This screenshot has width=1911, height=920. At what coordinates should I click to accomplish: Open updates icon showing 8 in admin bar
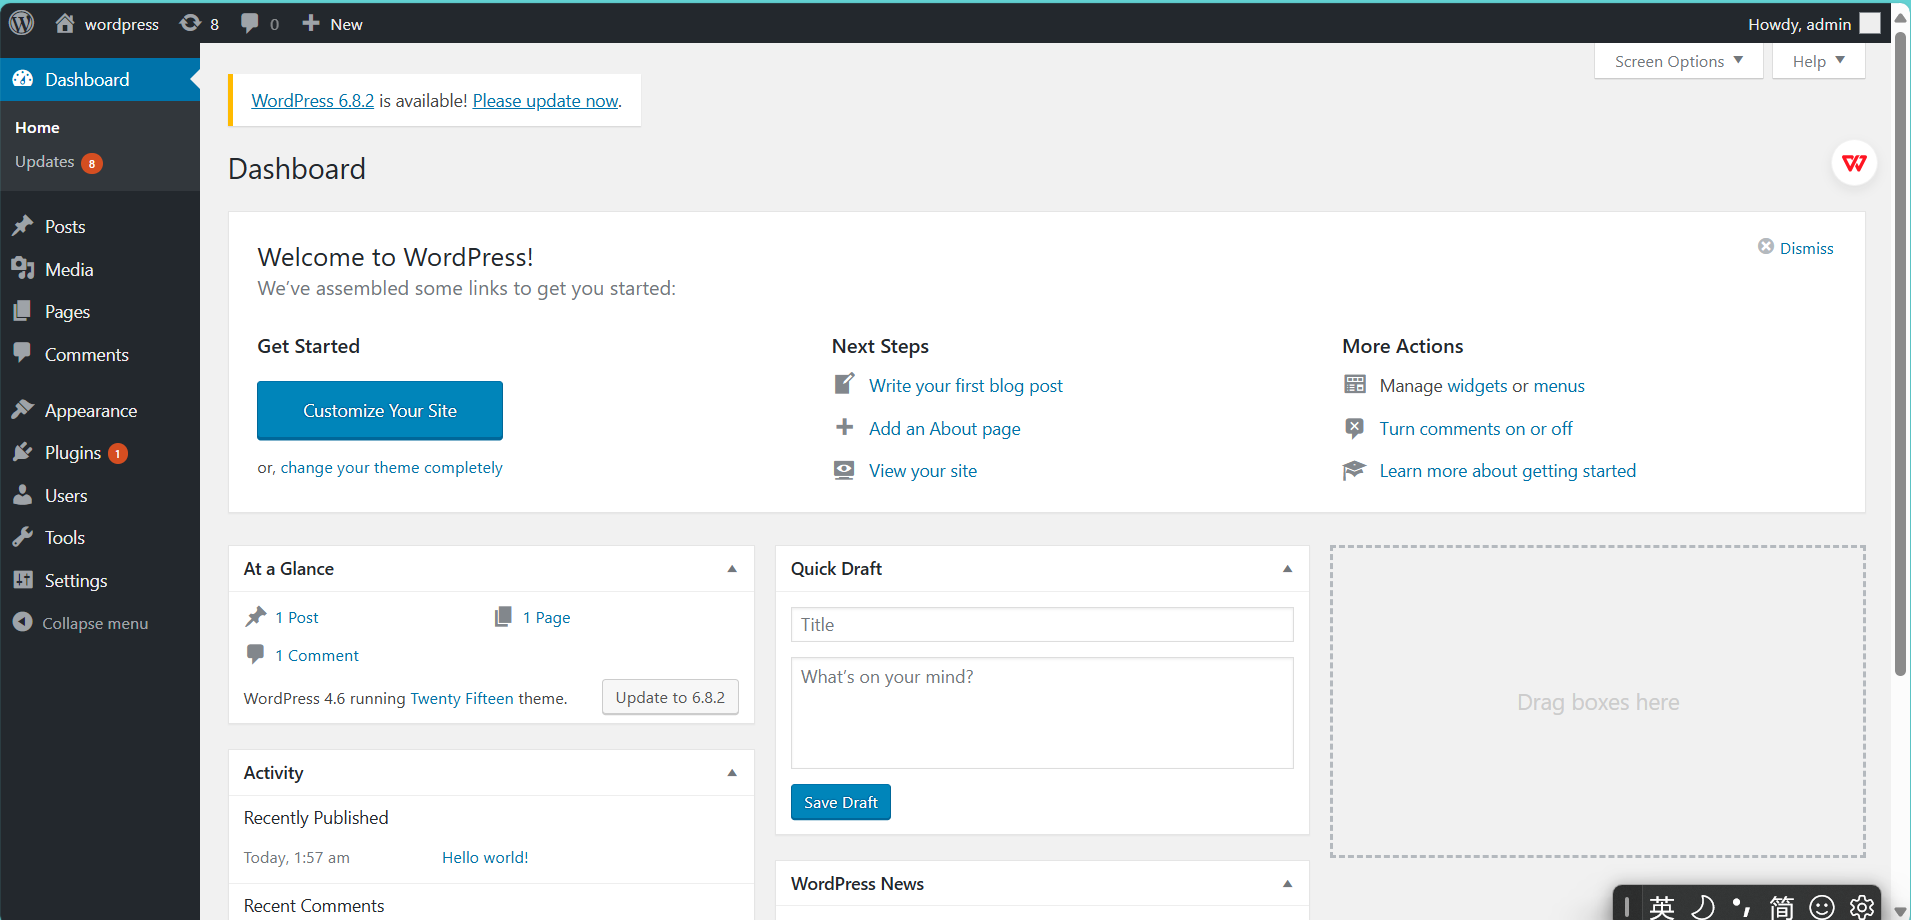coord(190,23)
